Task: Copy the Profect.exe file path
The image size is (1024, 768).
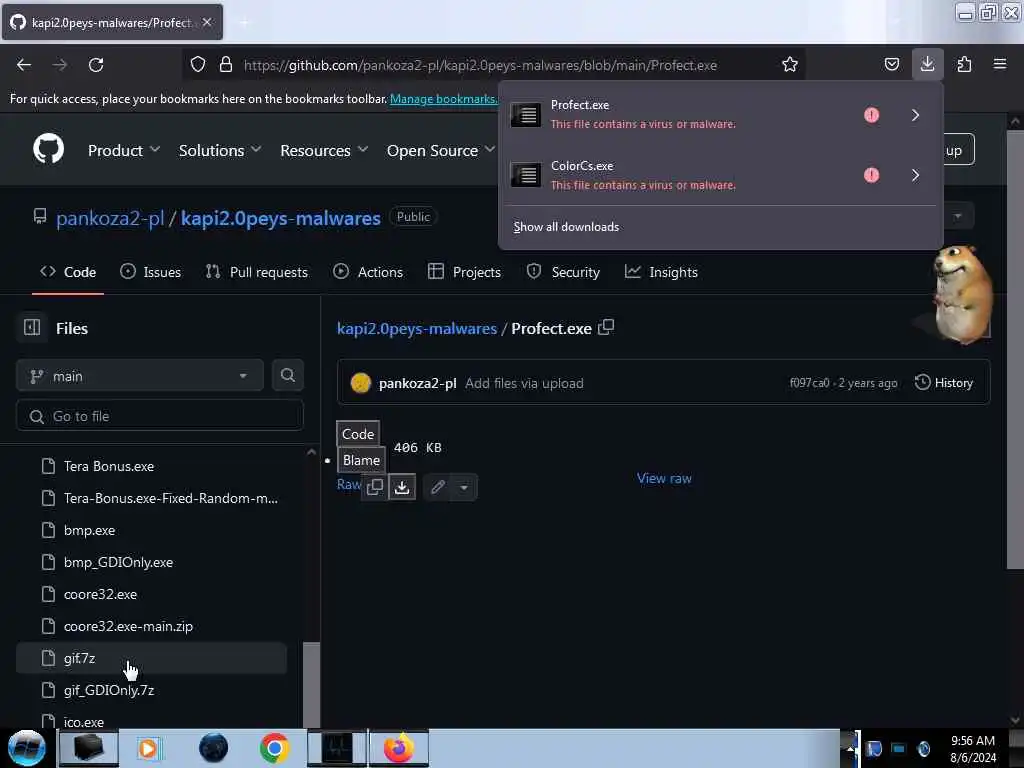Action: click(x=606, y=327)
